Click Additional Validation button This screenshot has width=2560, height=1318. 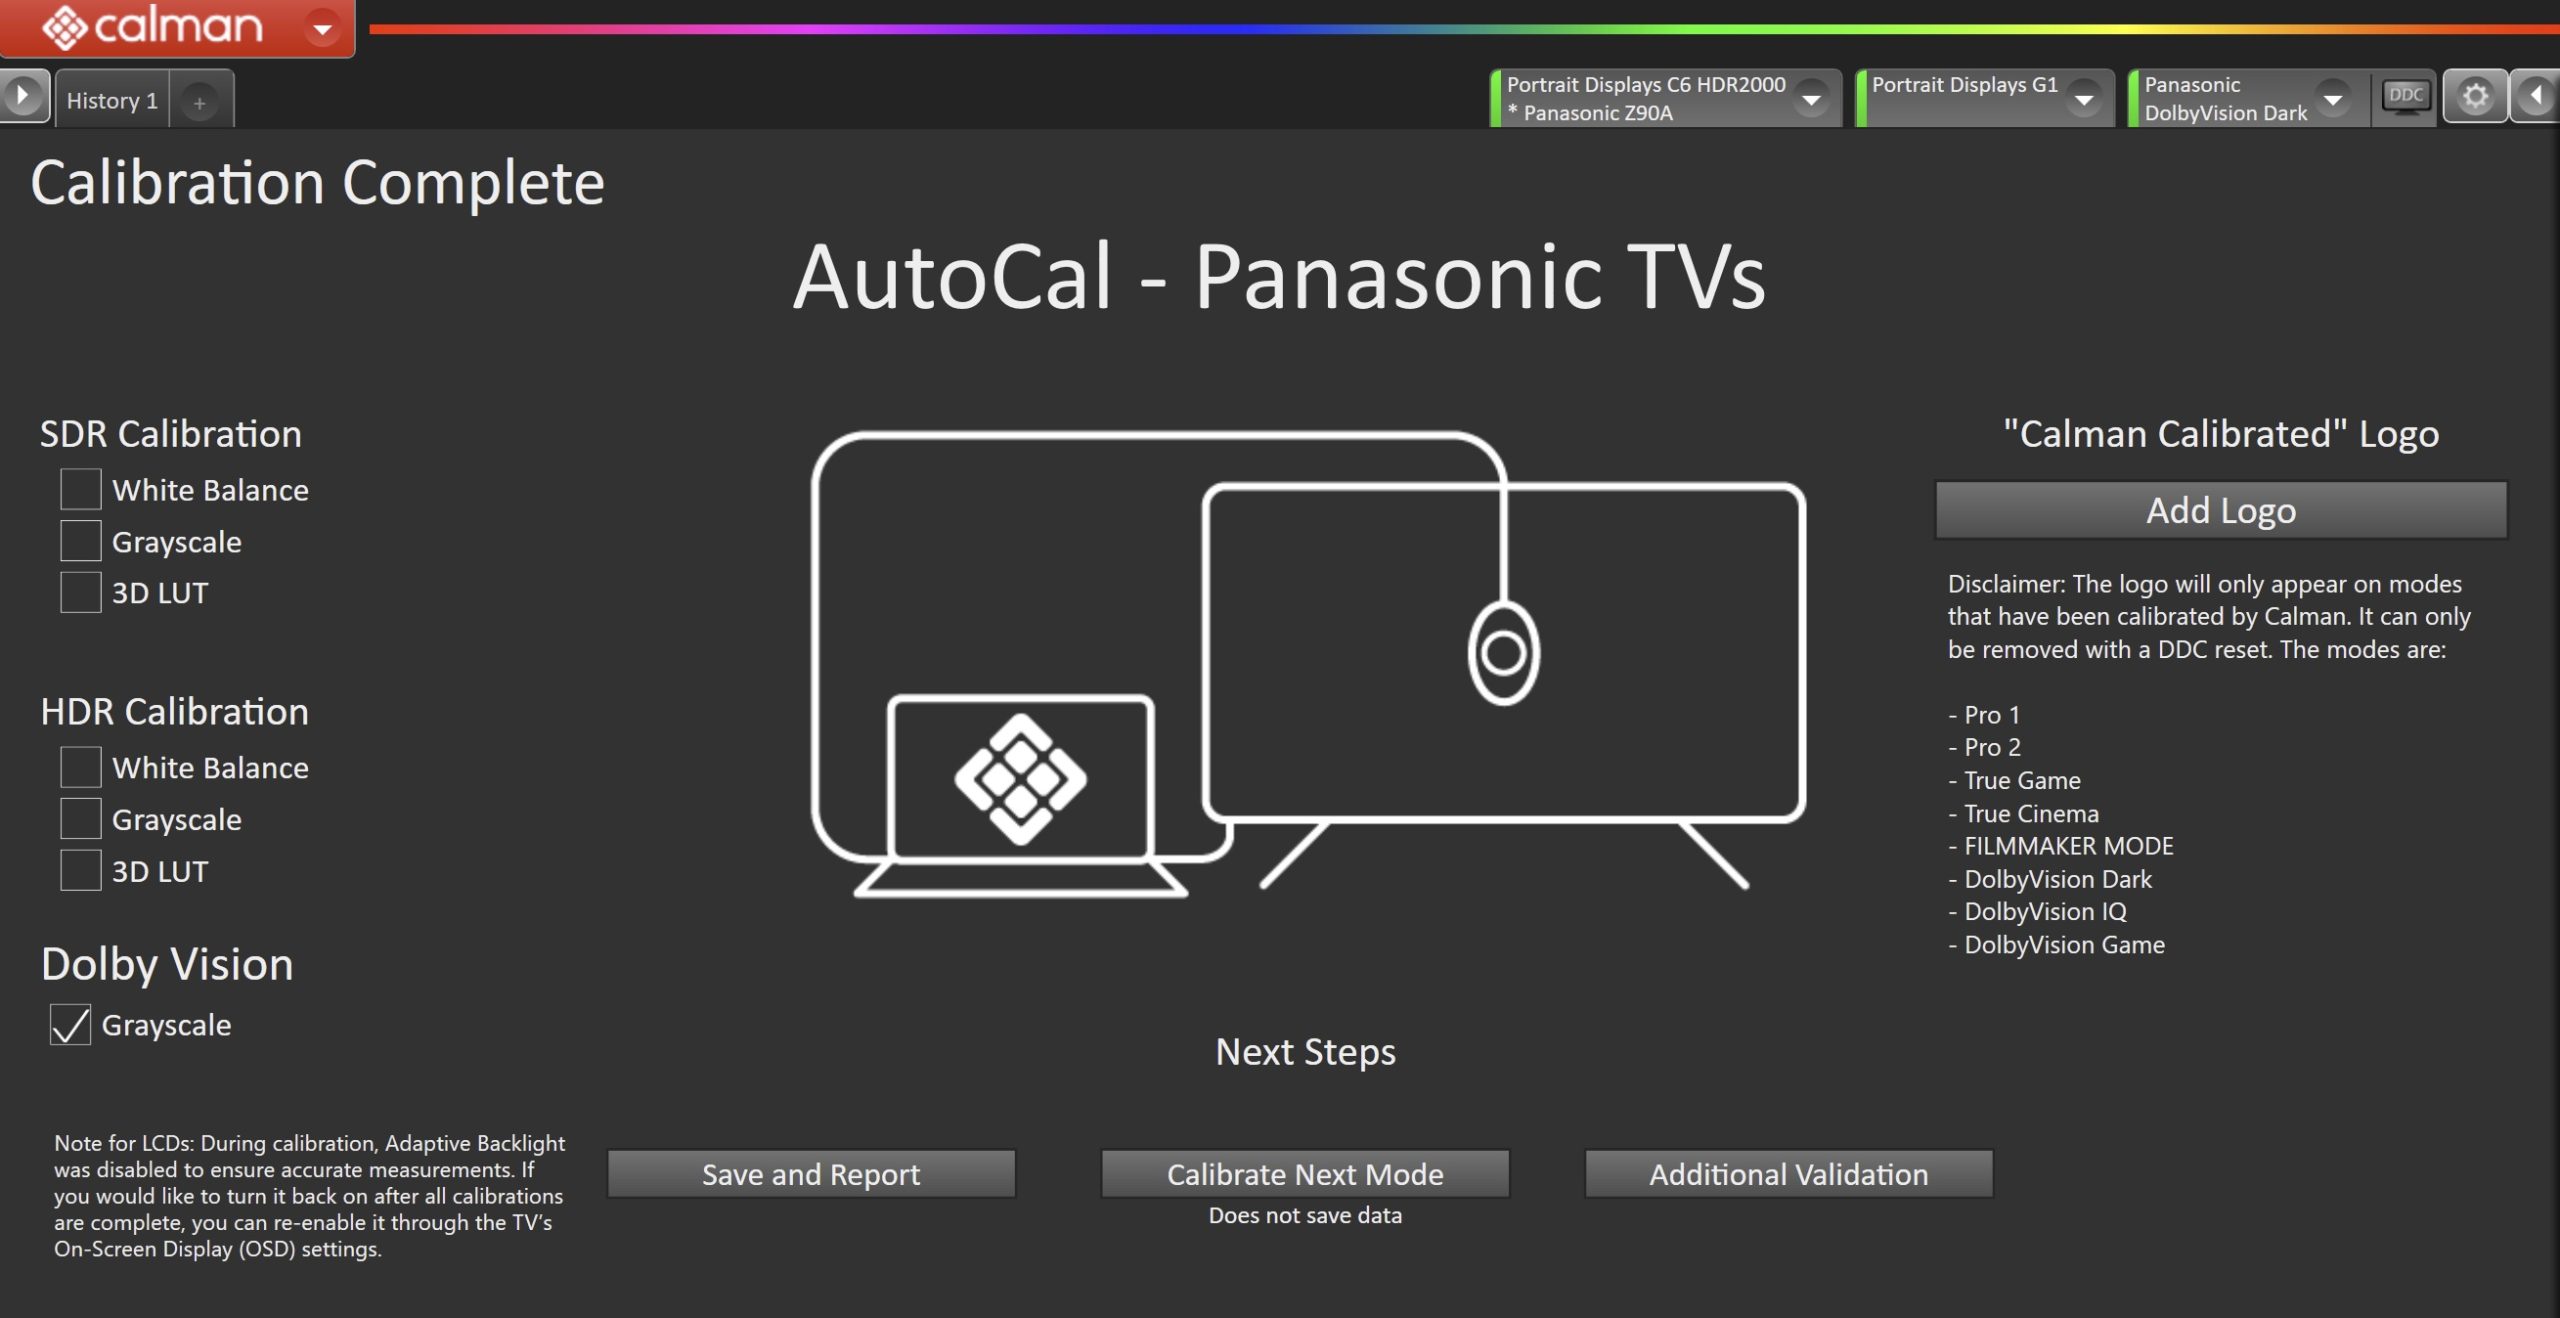[x=1789, y=1173]
